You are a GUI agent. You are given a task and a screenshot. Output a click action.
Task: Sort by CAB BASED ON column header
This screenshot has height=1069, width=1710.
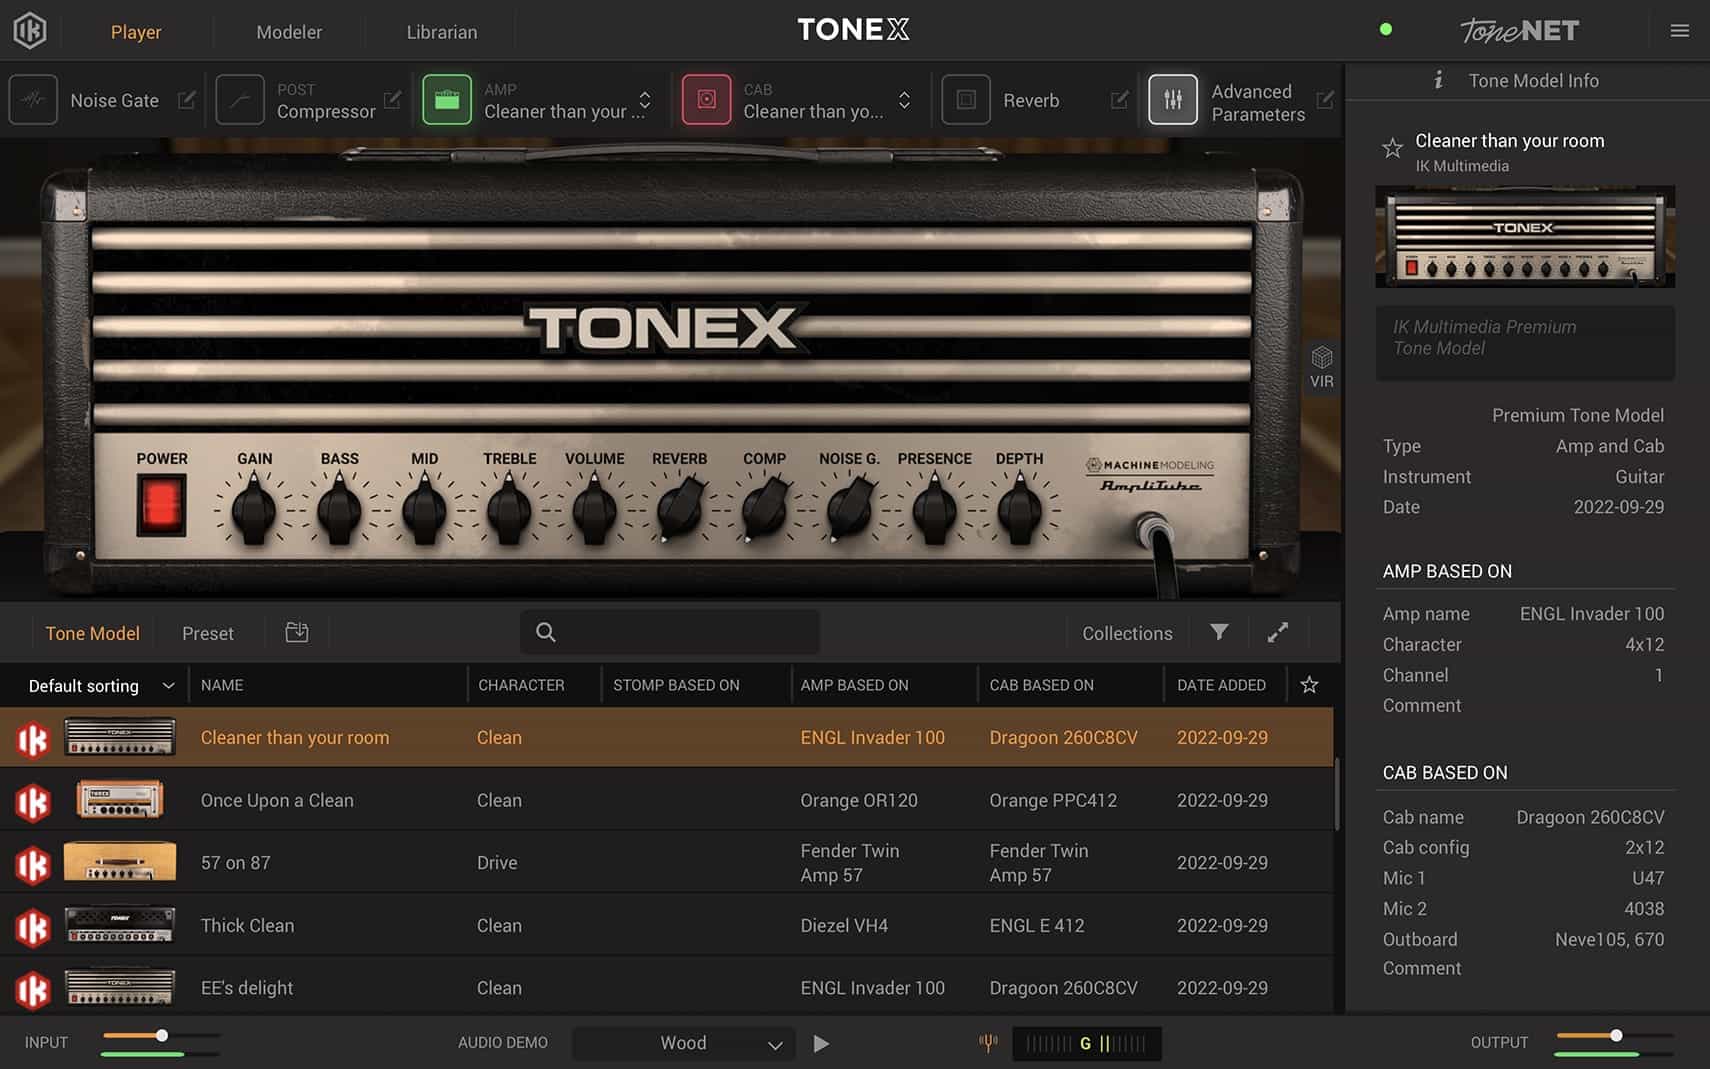tap(1041, 685)
